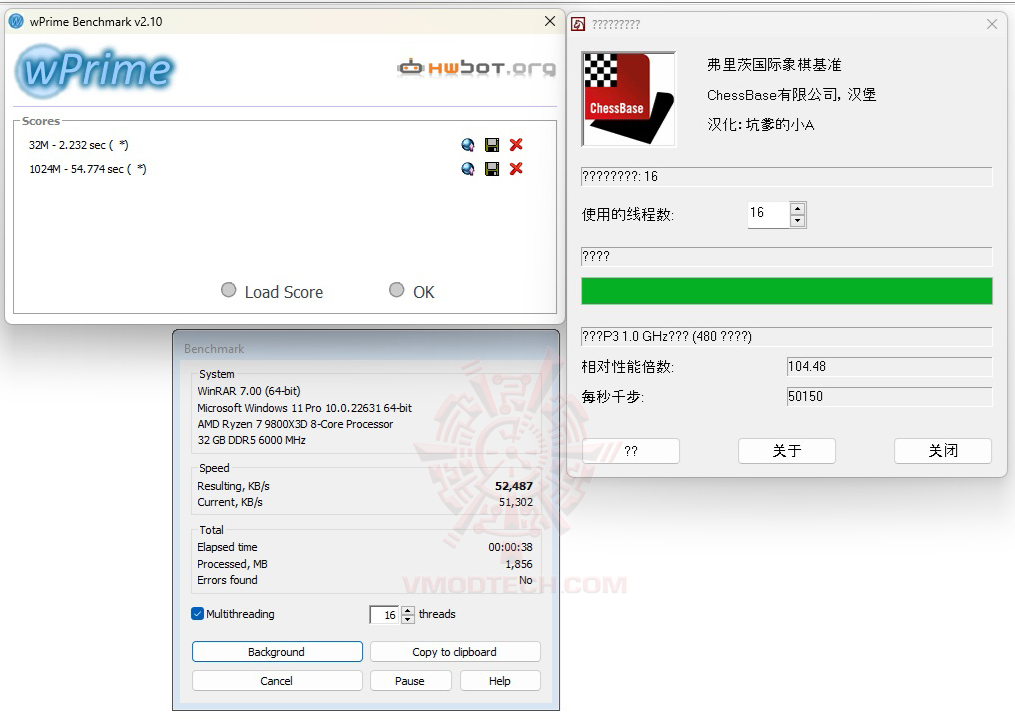This screenshot has height=719, width=1015.
Task: Click the Microsoft Windows 11 Pro version line
Action: pyautogui.click(x=305, y=408)
